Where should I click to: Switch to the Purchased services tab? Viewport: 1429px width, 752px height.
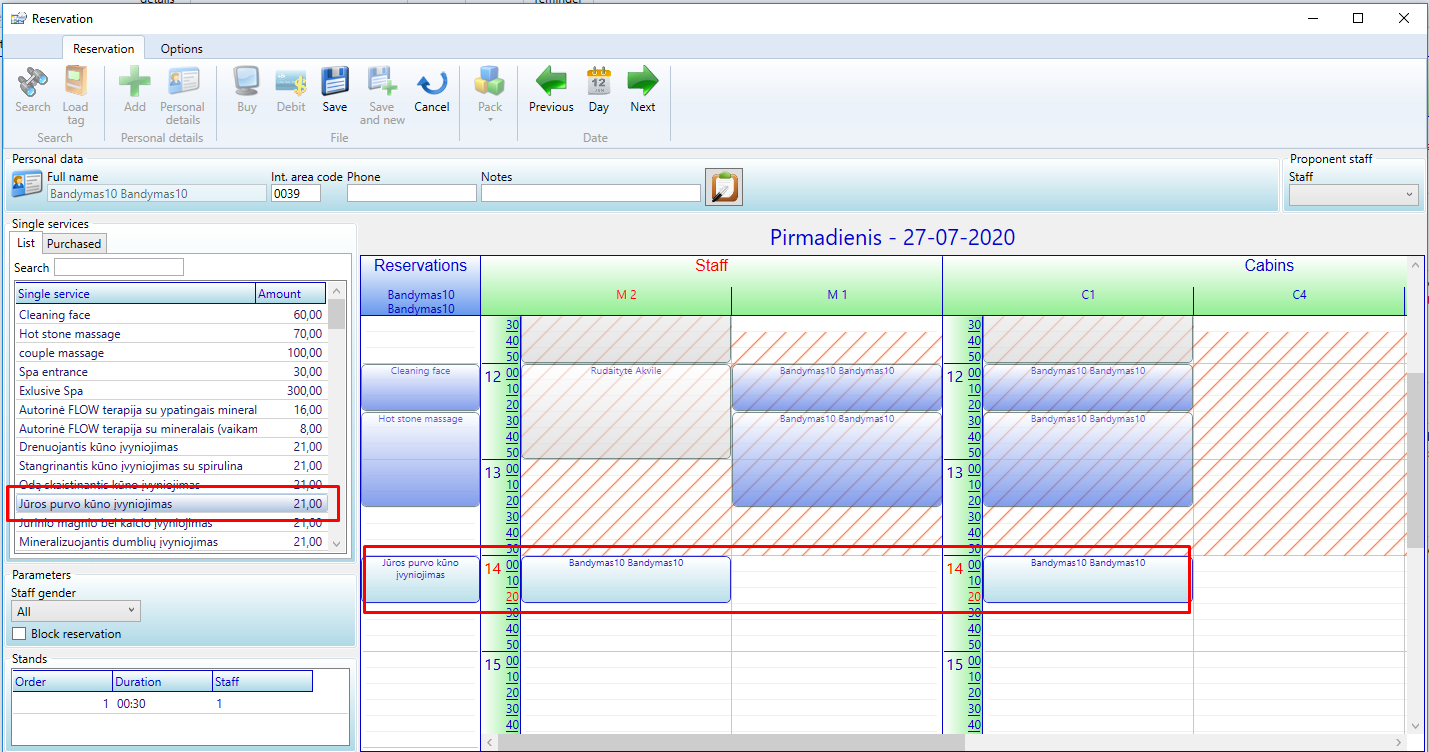74,244
